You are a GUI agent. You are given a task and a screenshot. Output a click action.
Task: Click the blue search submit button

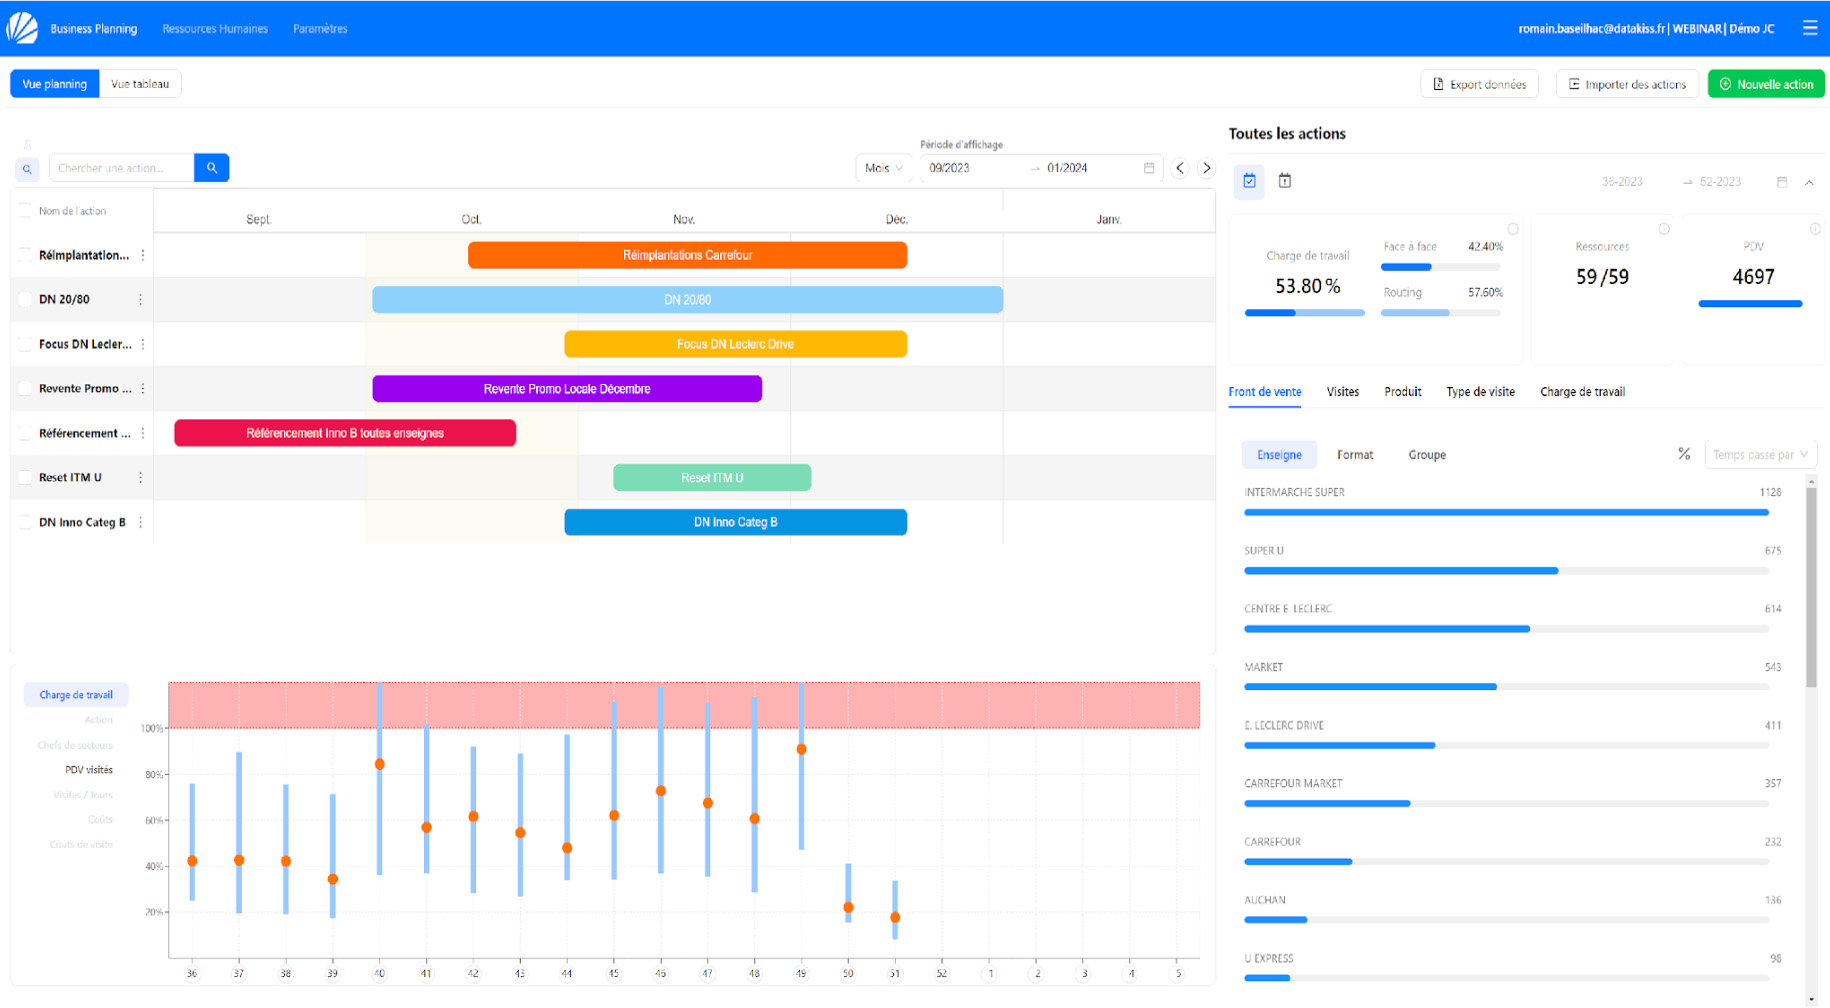click(212, 168)
